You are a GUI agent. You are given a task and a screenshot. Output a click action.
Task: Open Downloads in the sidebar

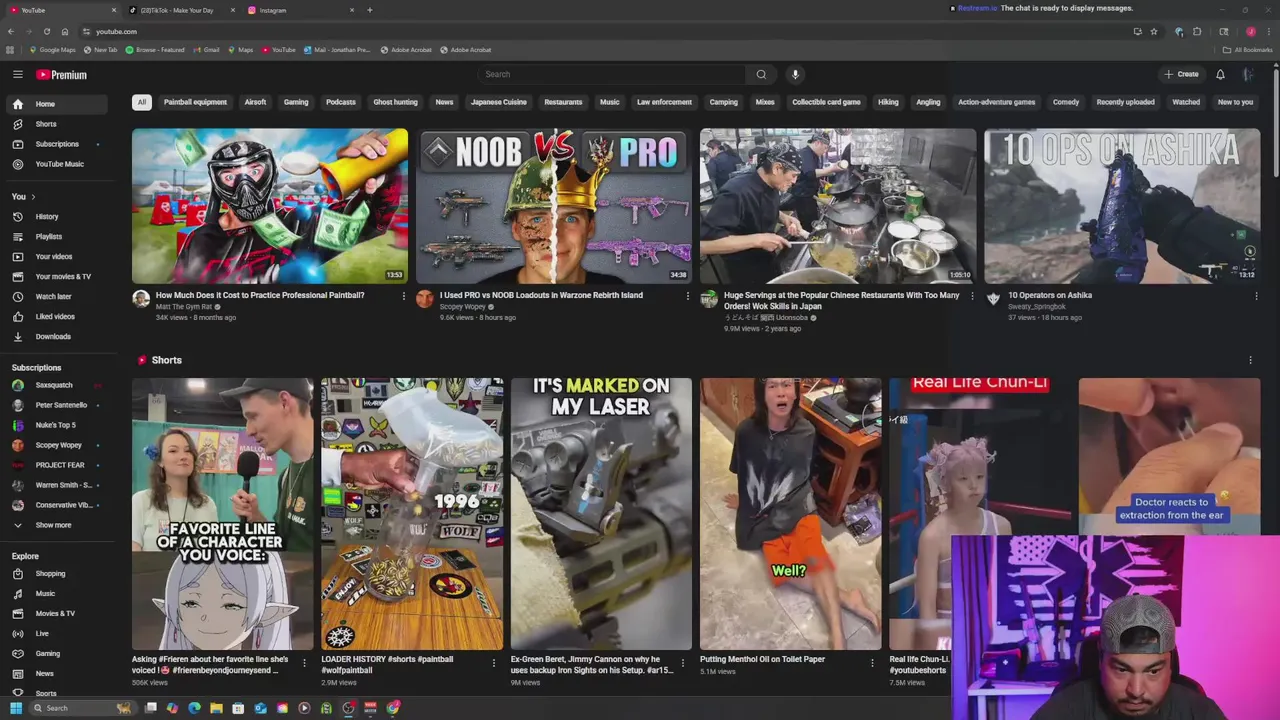point(58,336)
